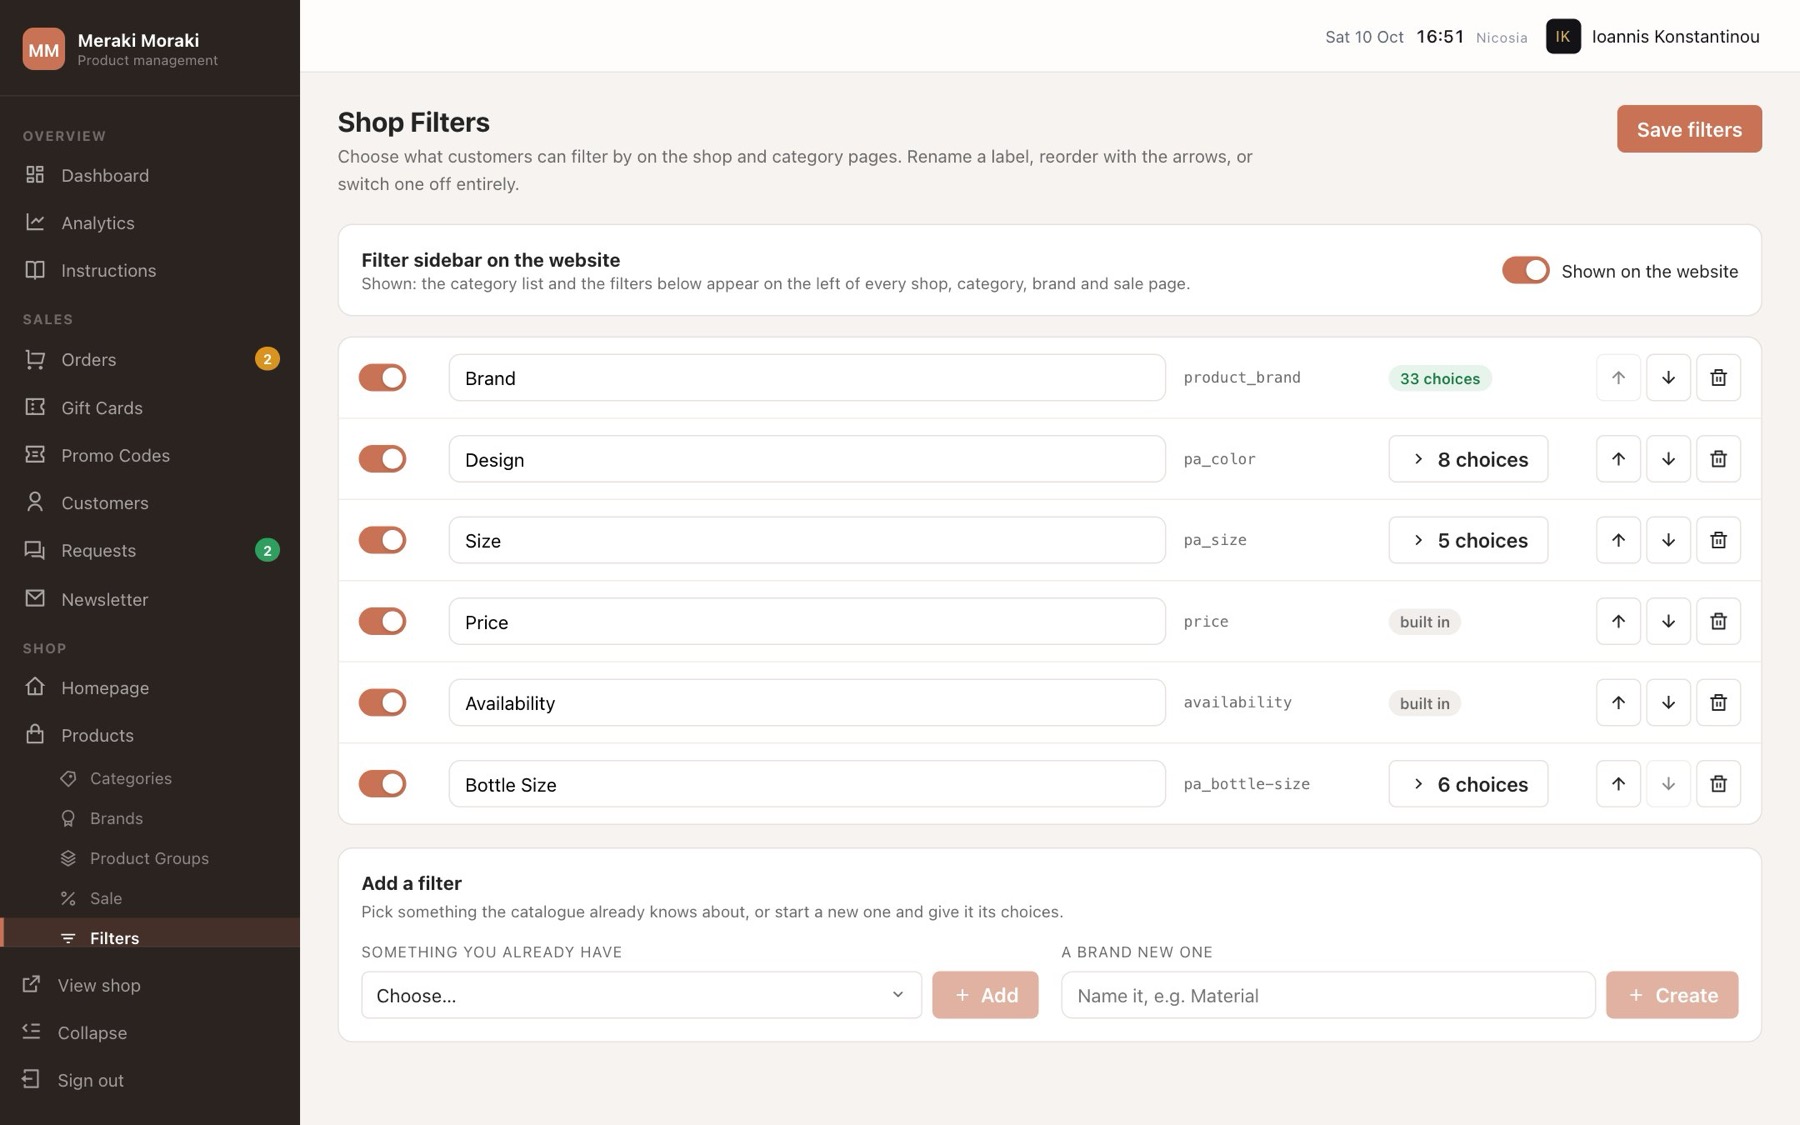Click the Create button for new filter
This screenshot has height=1125, width=1800.
click(1672, 995)
